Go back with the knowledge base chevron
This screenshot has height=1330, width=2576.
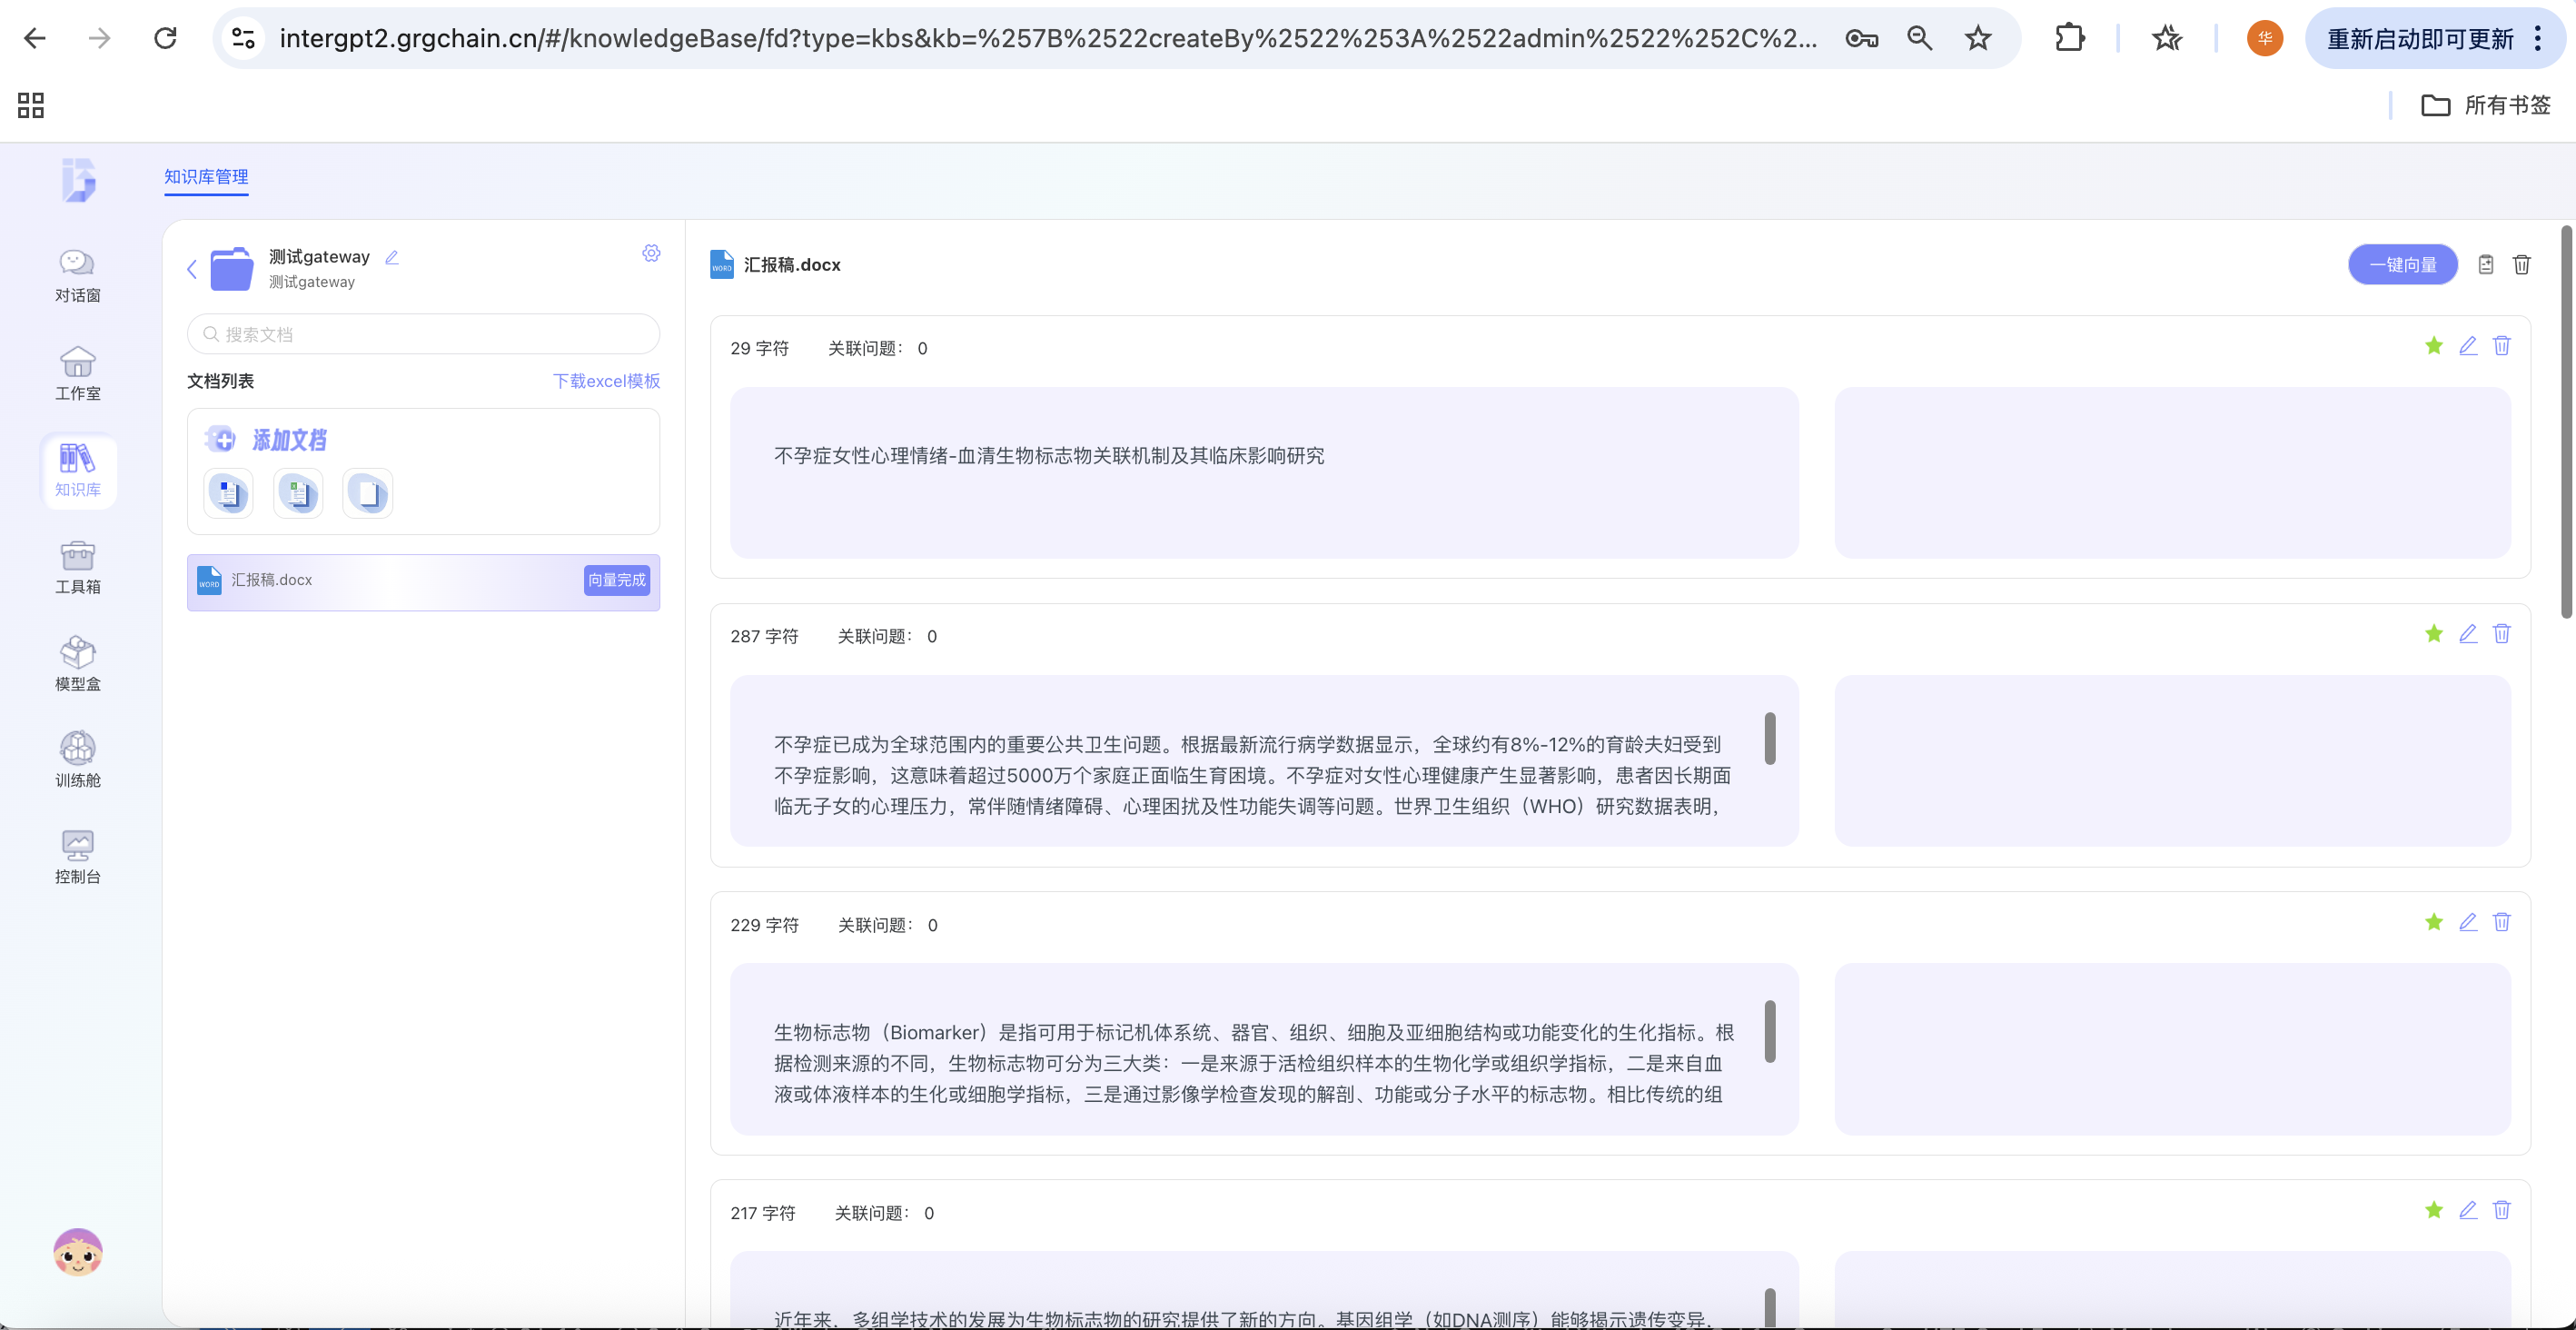192,268
